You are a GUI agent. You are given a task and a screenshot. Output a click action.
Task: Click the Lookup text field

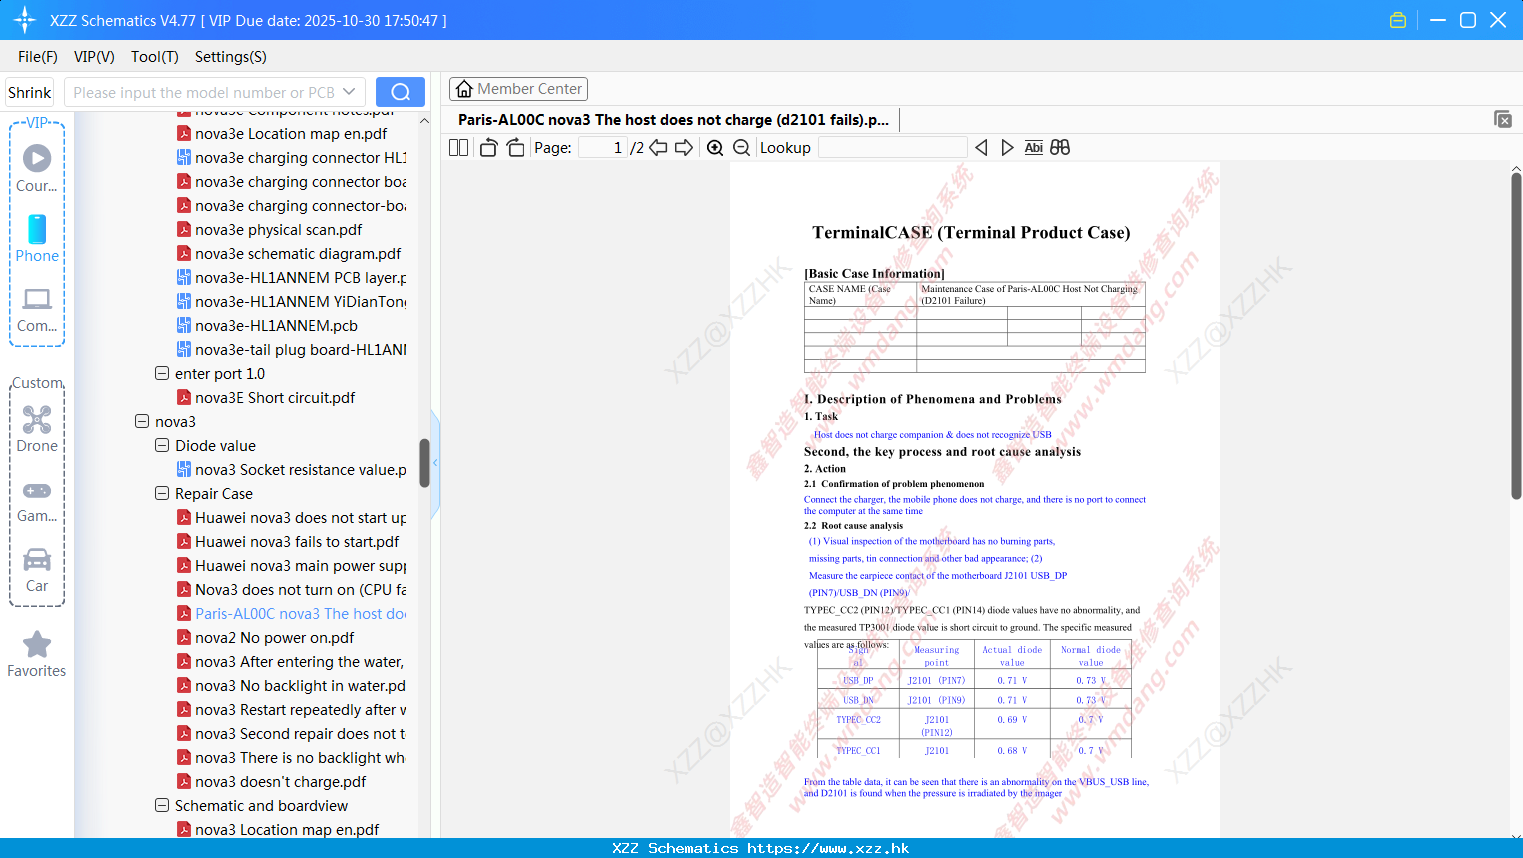pyautogui.click(x=893, y=147)
